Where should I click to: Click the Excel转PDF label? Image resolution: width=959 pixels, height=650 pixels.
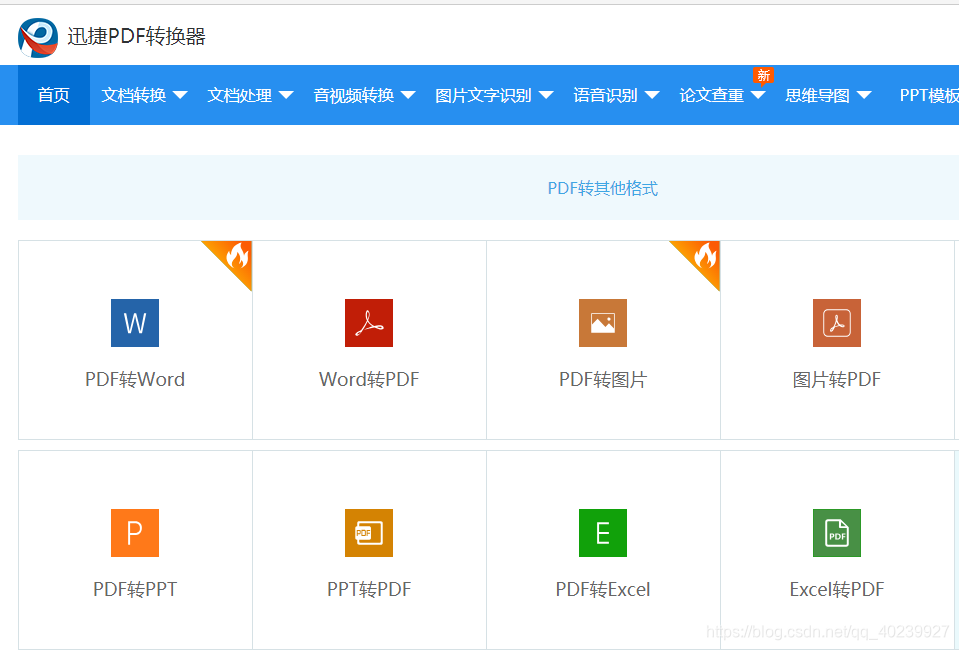[837, 589]
